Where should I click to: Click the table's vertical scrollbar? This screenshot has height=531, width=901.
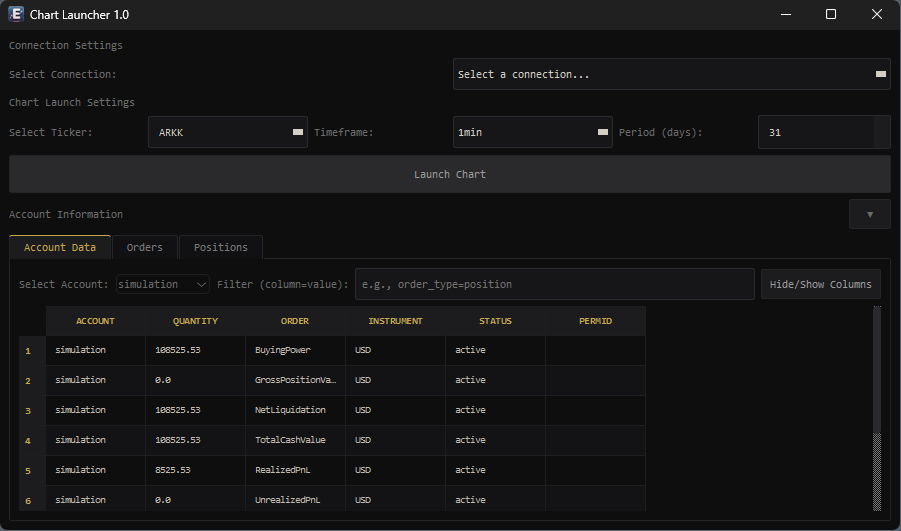pos(877,409)
